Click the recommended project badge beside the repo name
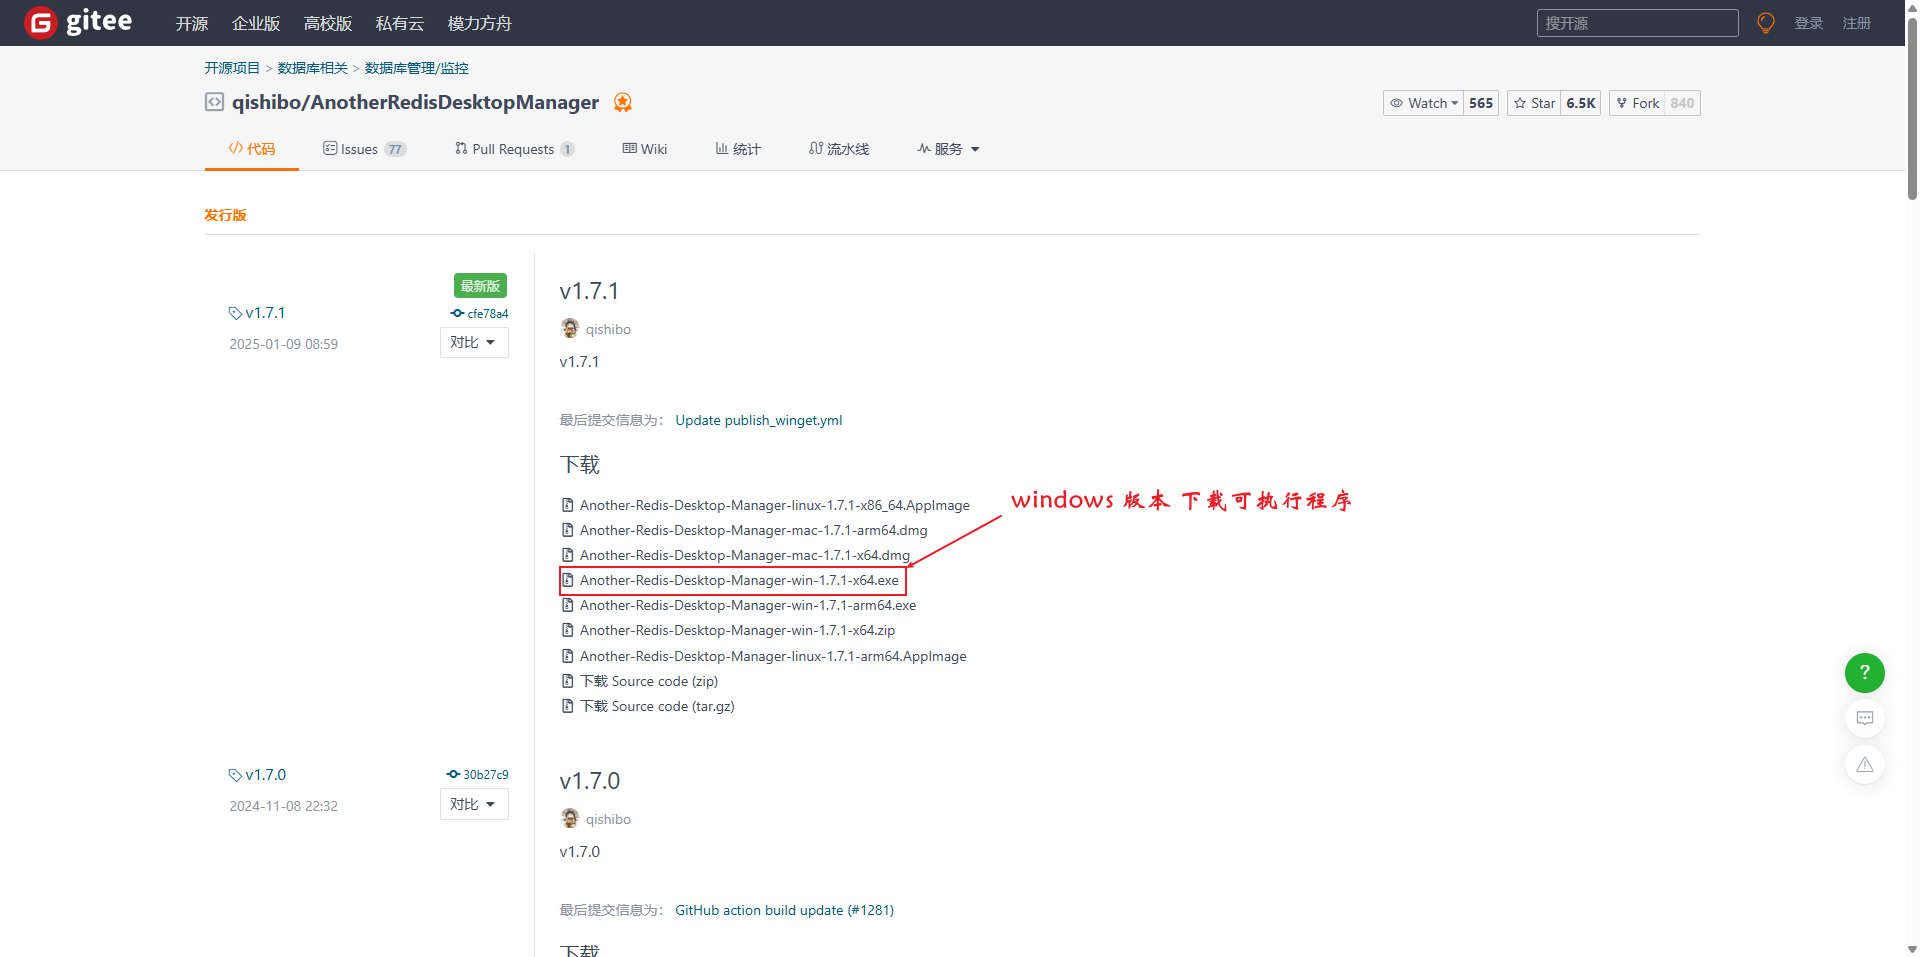 (622, 102)
